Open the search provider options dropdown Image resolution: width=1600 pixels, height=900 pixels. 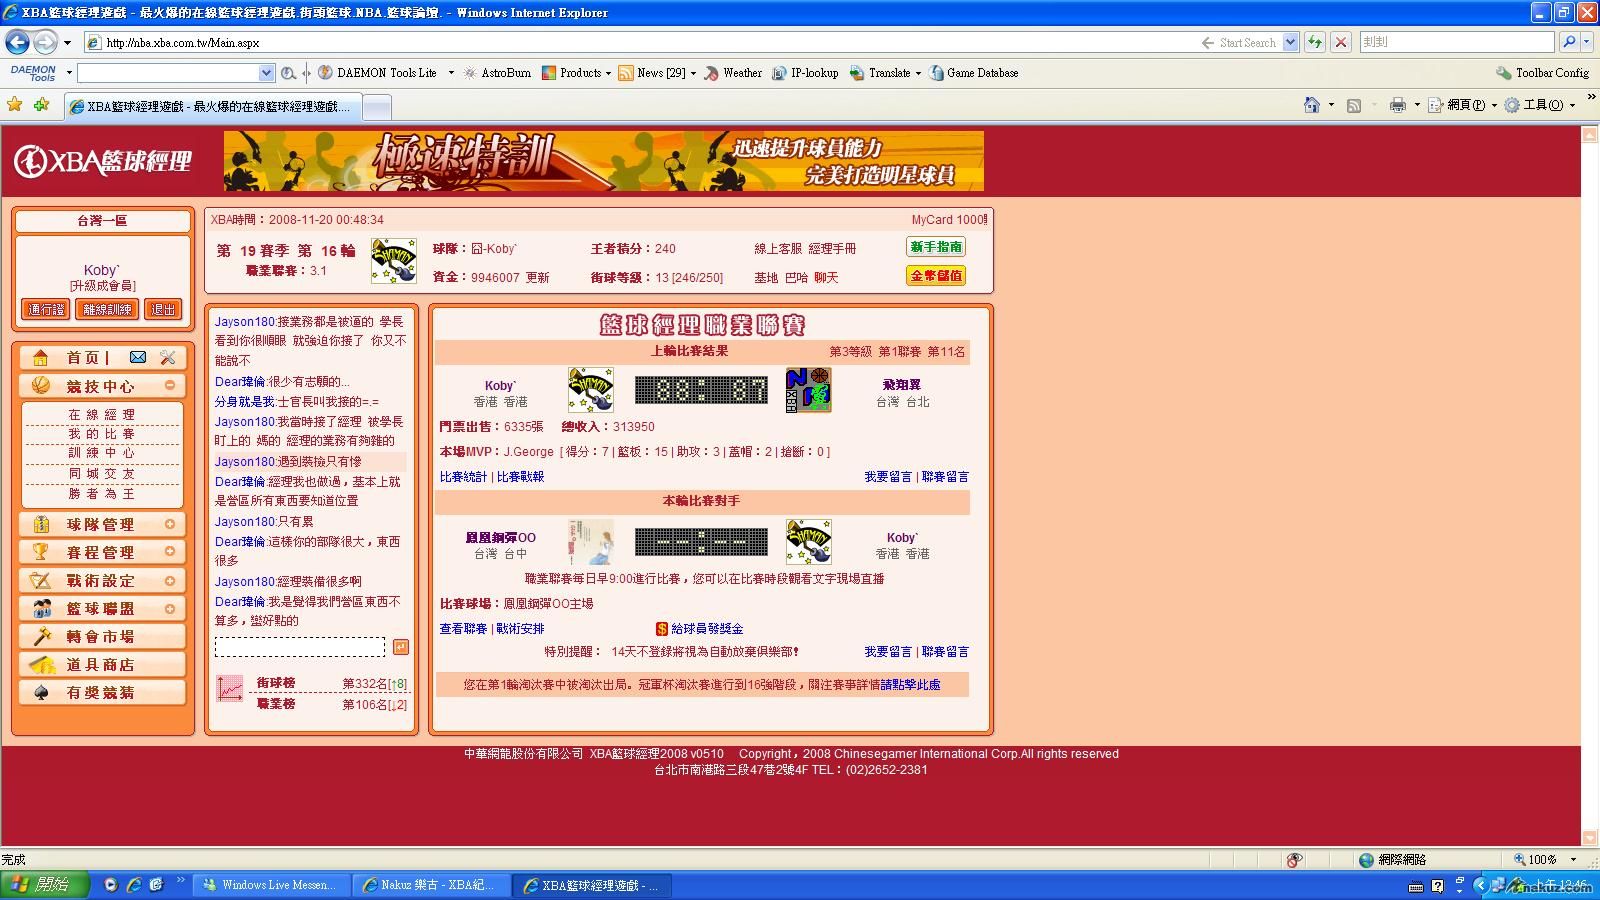(x=1587, y=42)
